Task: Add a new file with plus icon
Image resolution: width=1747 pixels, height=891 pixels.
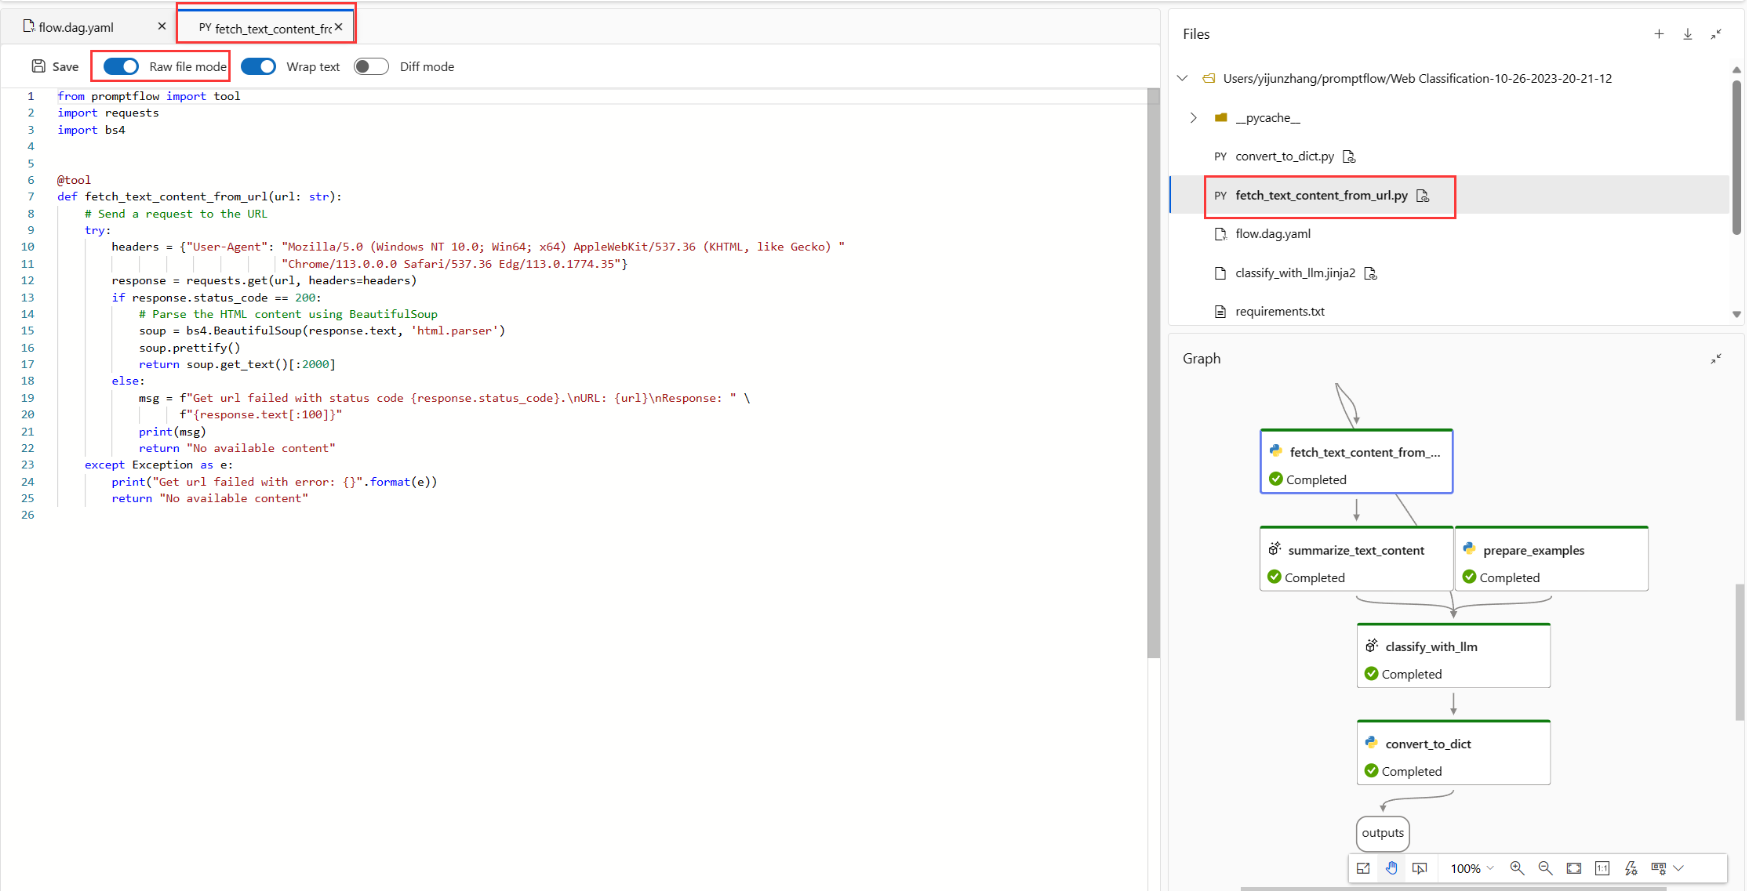Action: [1659, 34]
